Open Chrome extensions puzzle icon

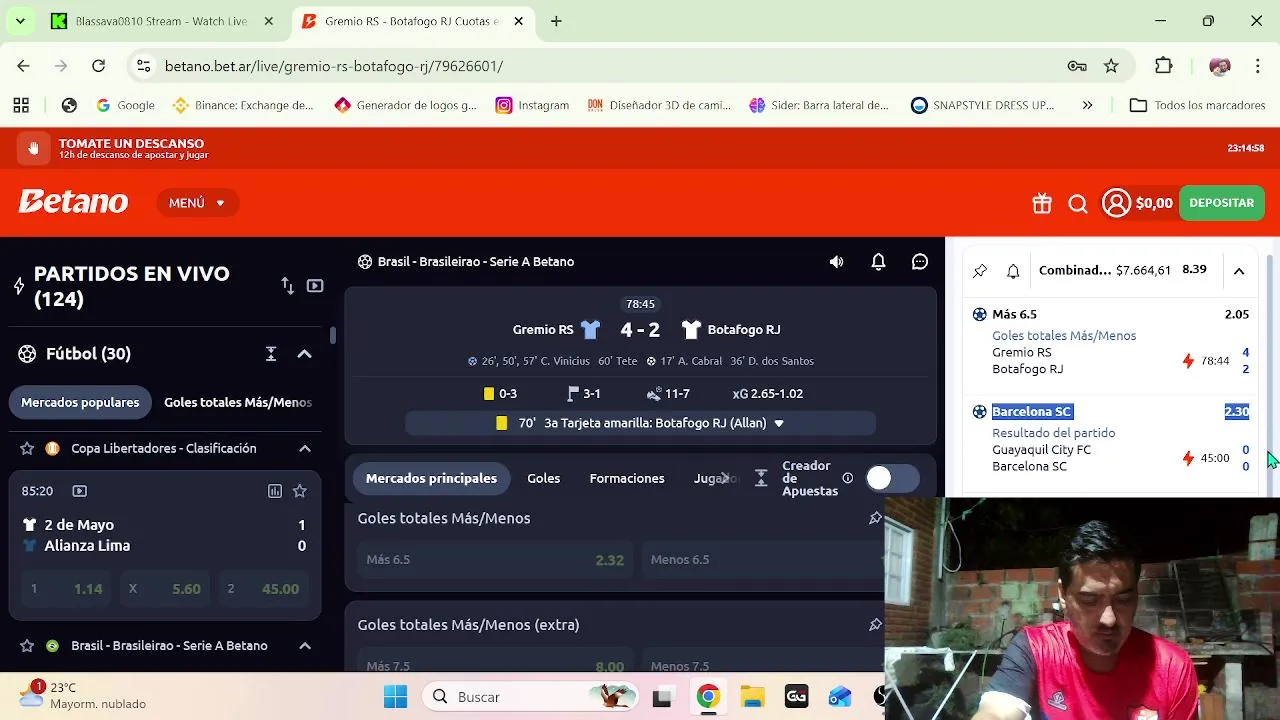click(1163, 66)
